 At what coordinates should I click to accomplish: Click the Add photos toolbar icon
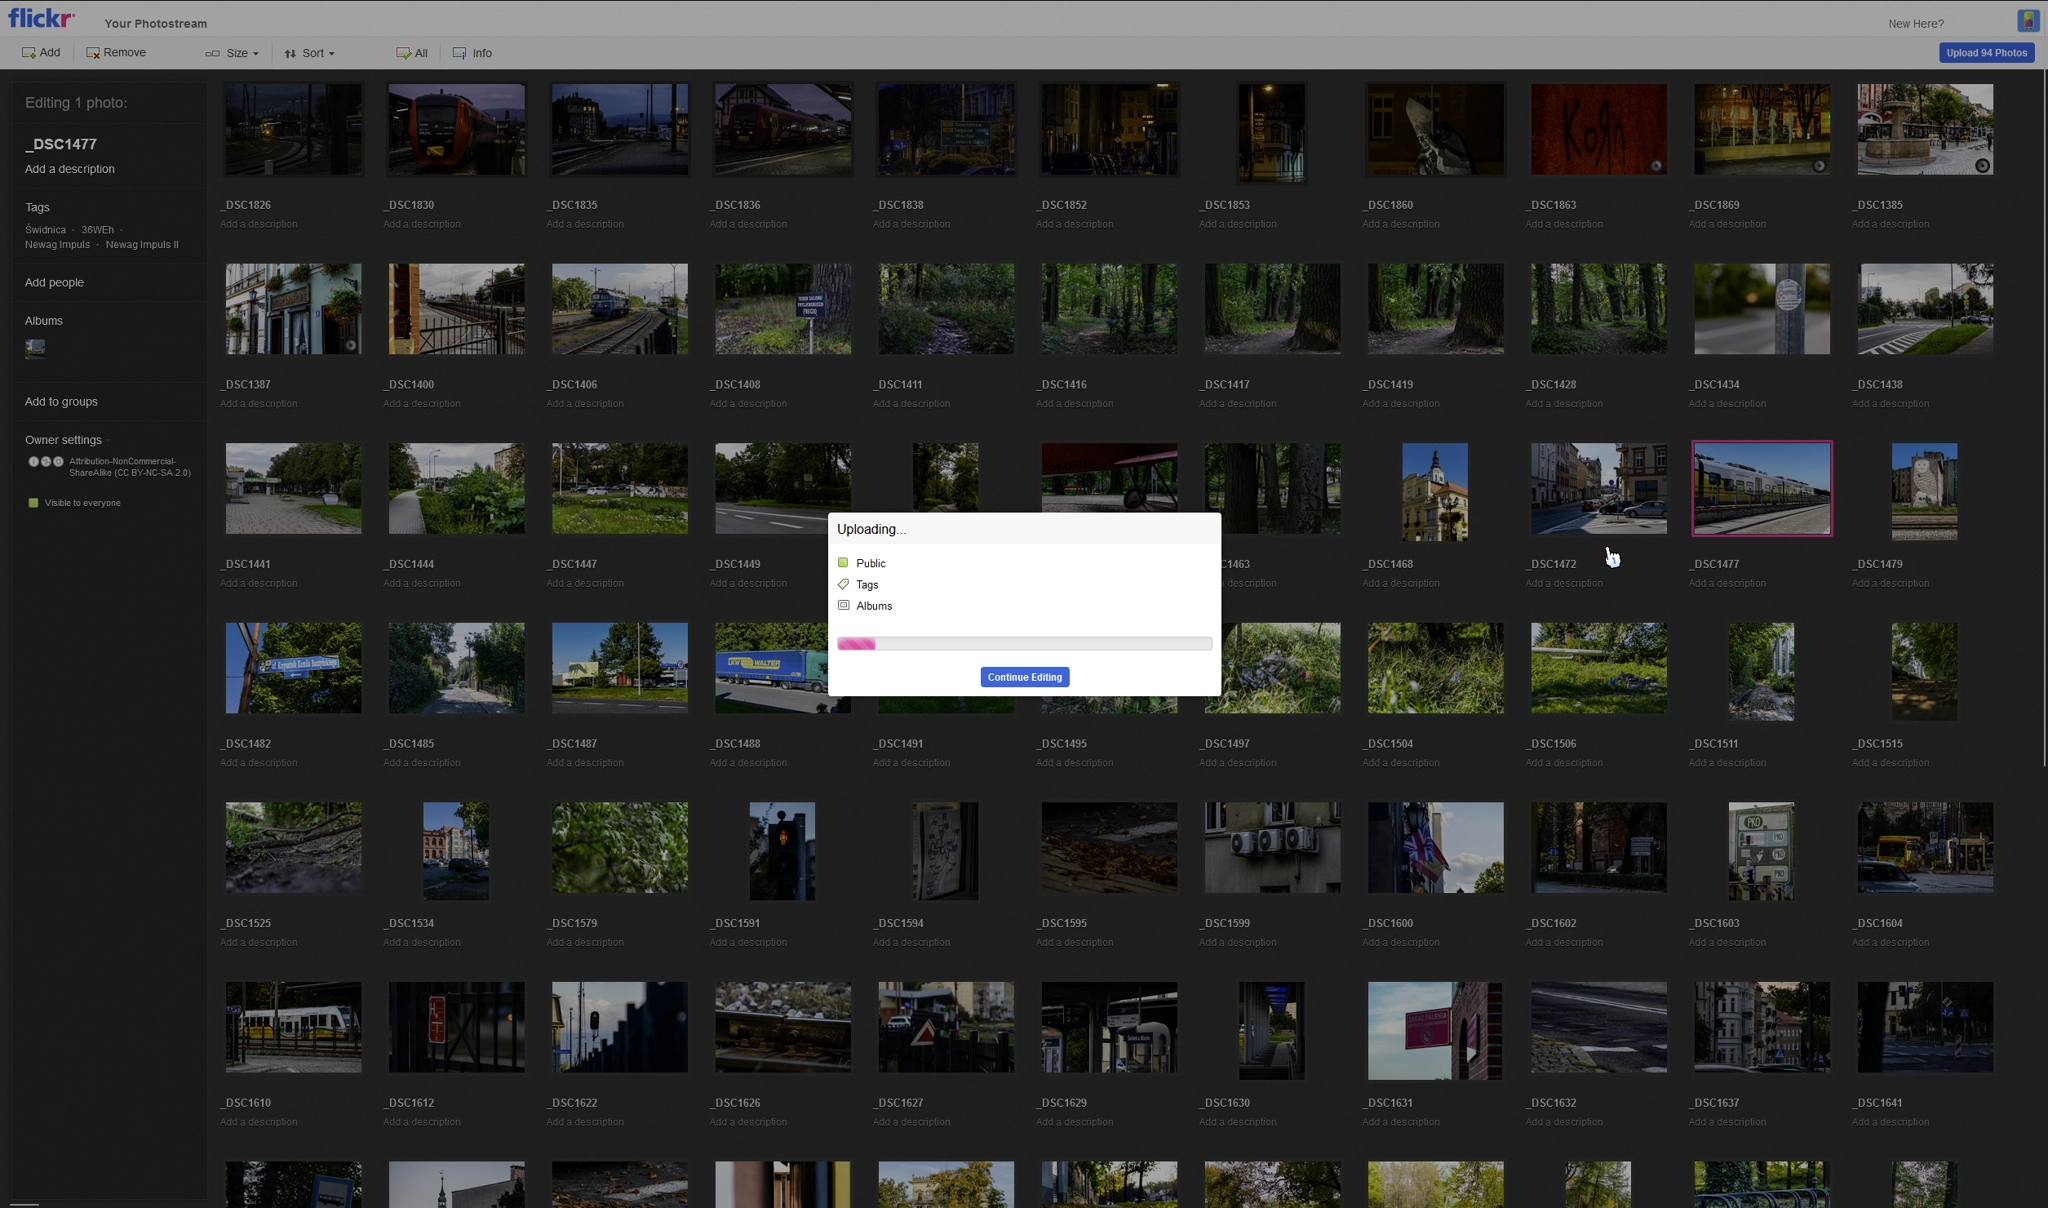point(29,53)
